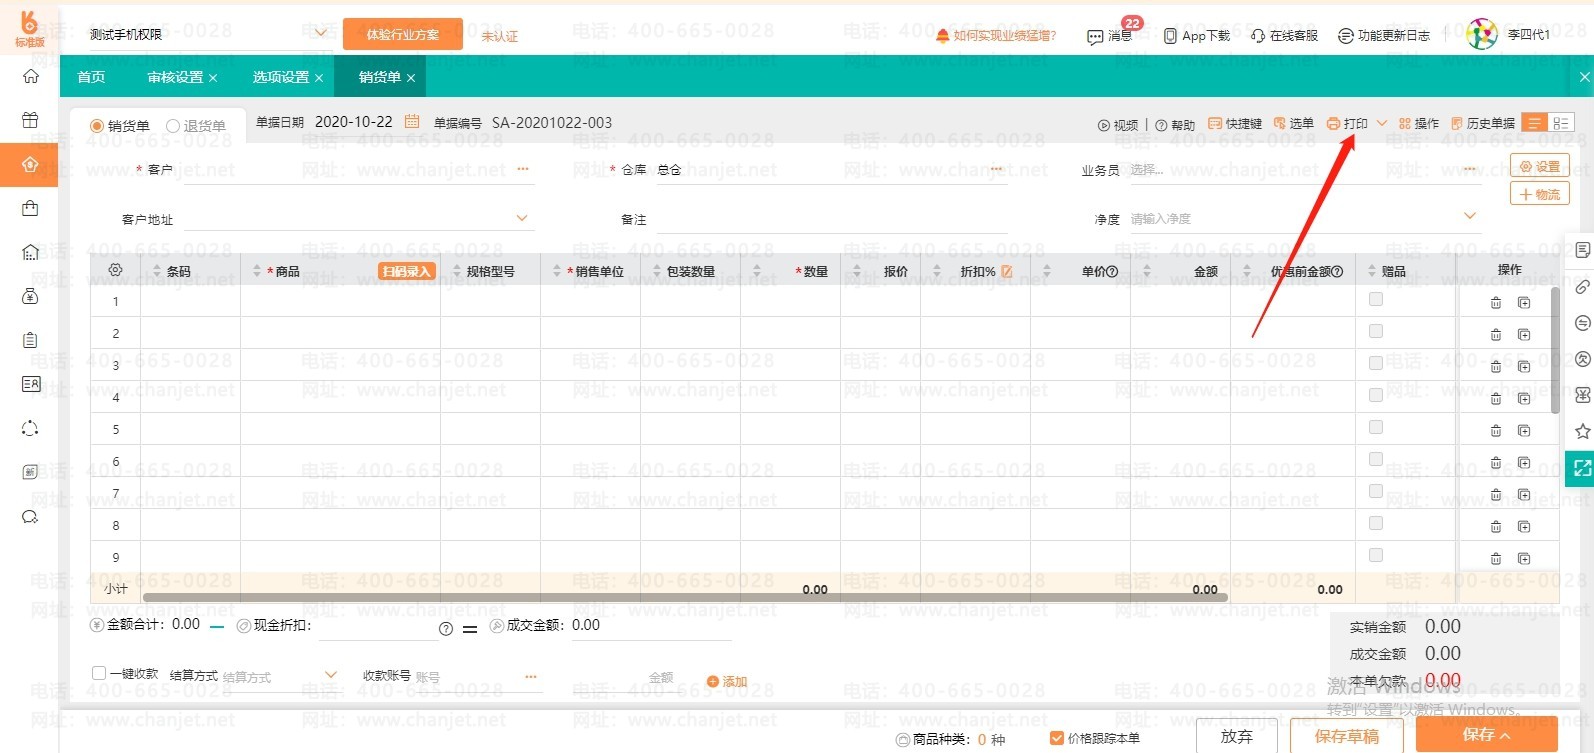Click the home icon in left sidebar

(30, 77)
